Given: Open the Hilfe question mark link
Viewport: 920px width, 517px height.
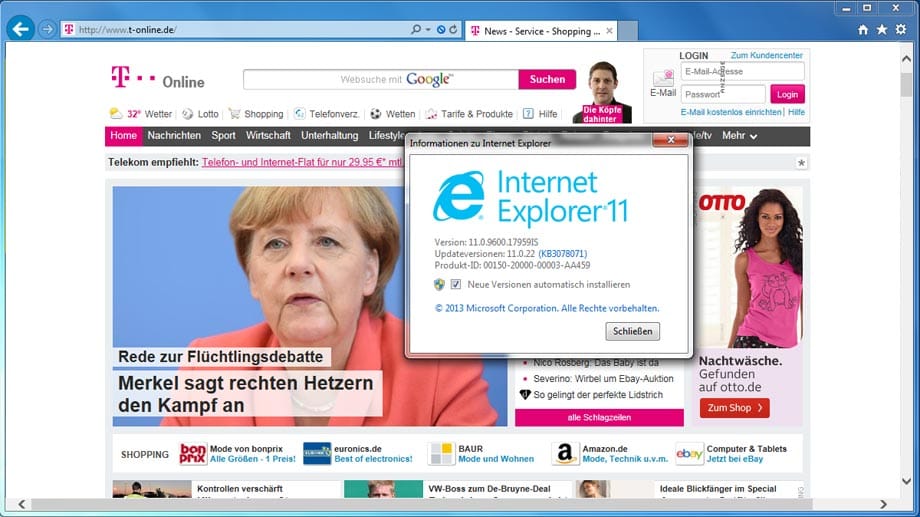Looking at the screenshot, I should [x=528, y=114].
